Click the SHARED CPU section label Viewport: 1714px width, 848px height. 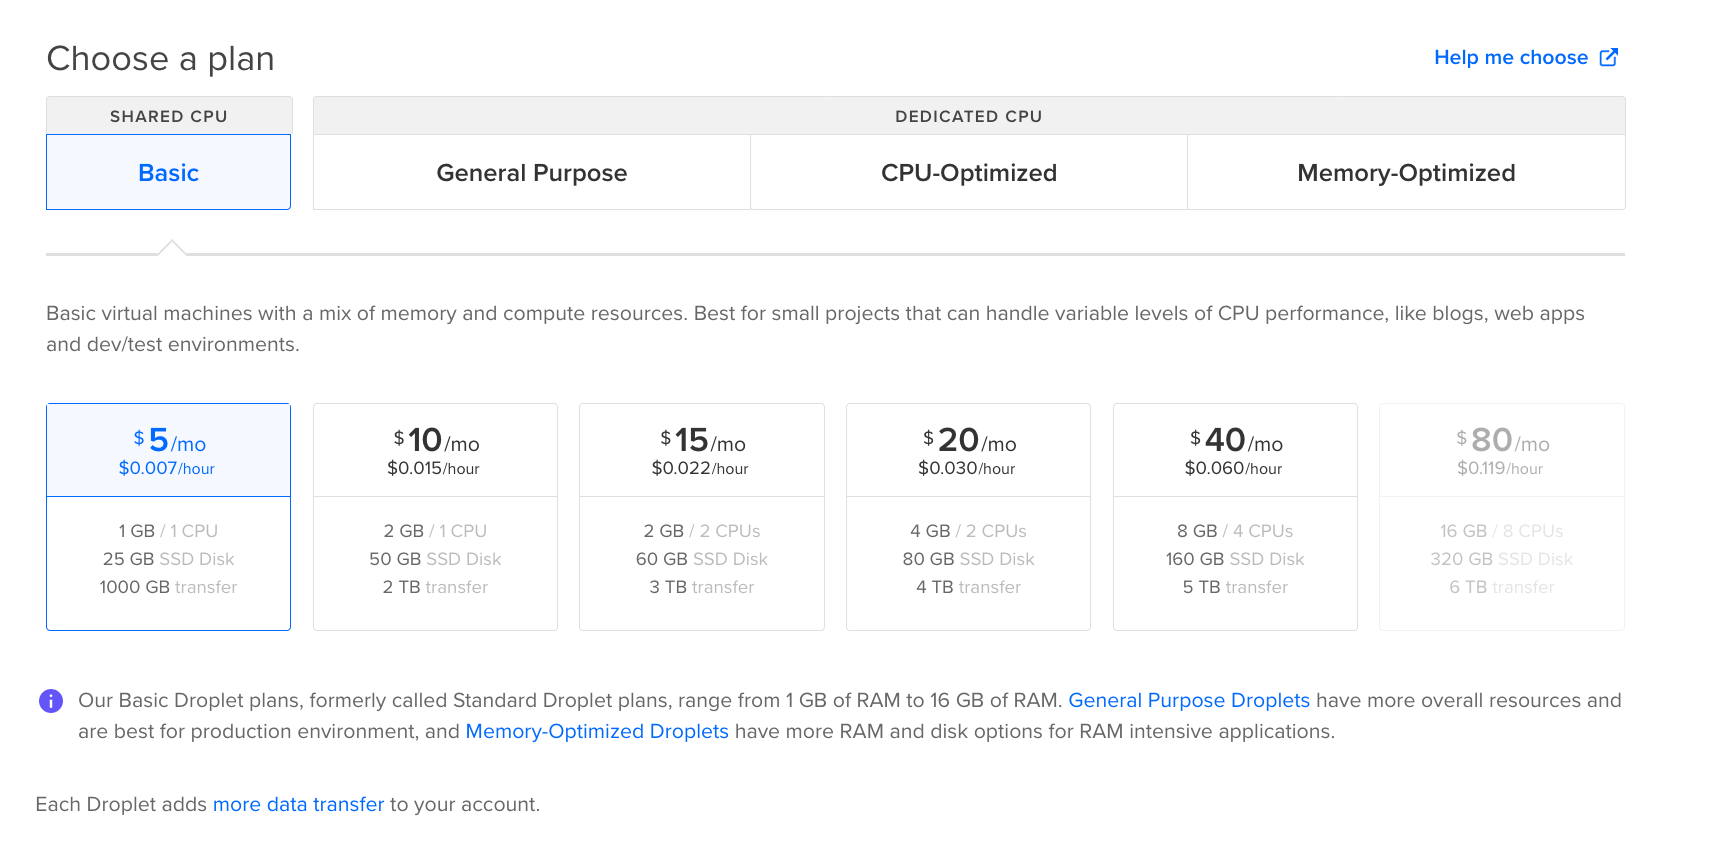(168, 115)
